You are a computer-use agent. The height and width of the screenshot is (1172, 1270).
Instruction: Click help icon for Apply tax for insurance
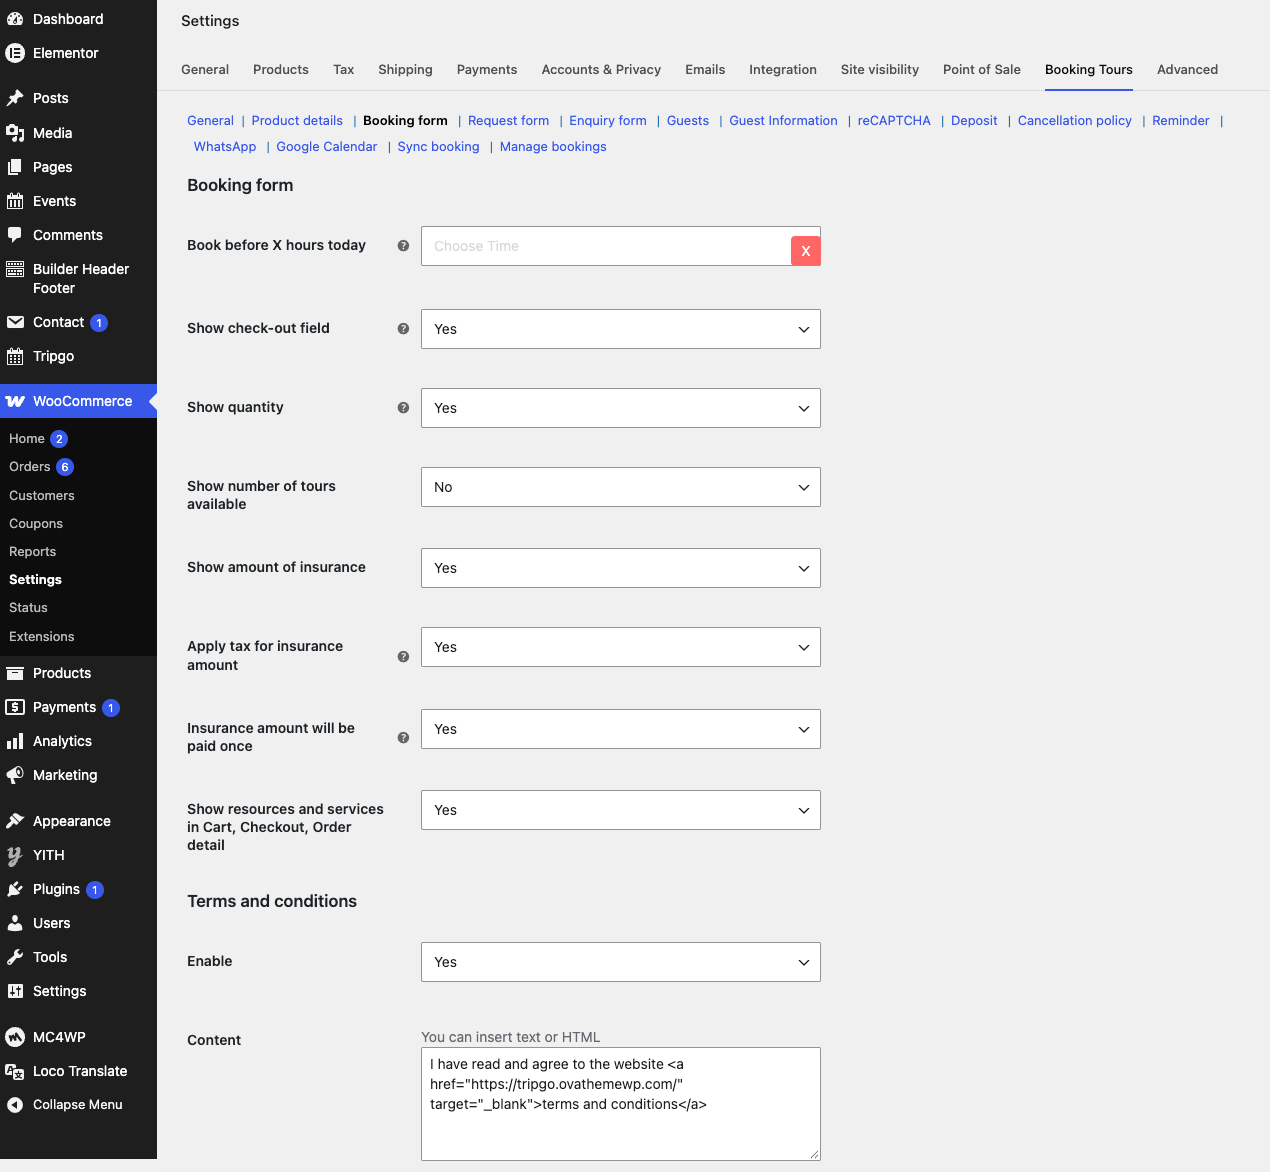click(x=403, y=657)
